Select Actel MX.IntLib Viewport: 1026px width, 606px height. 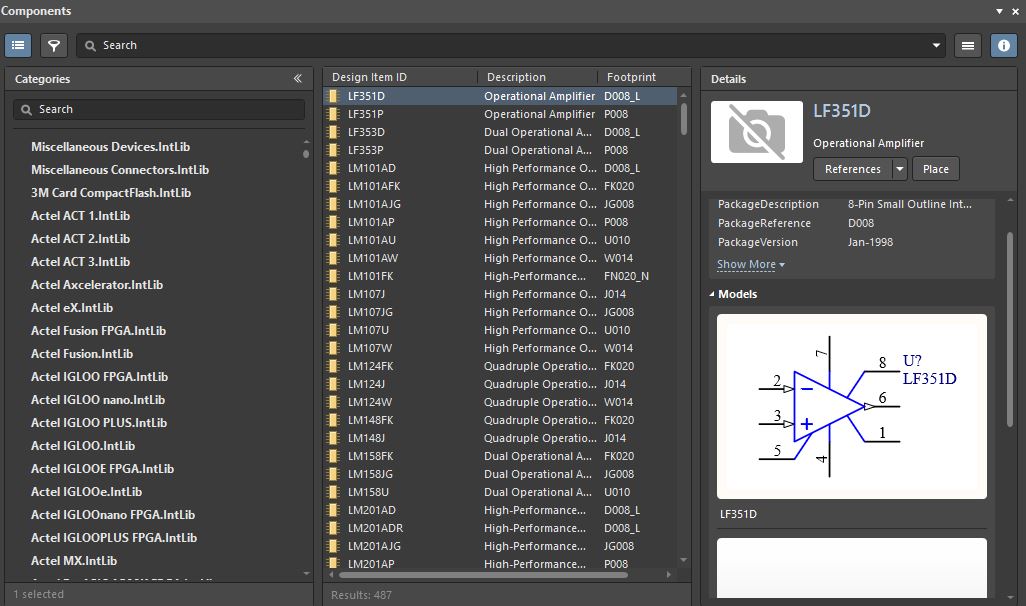[74, 560]
